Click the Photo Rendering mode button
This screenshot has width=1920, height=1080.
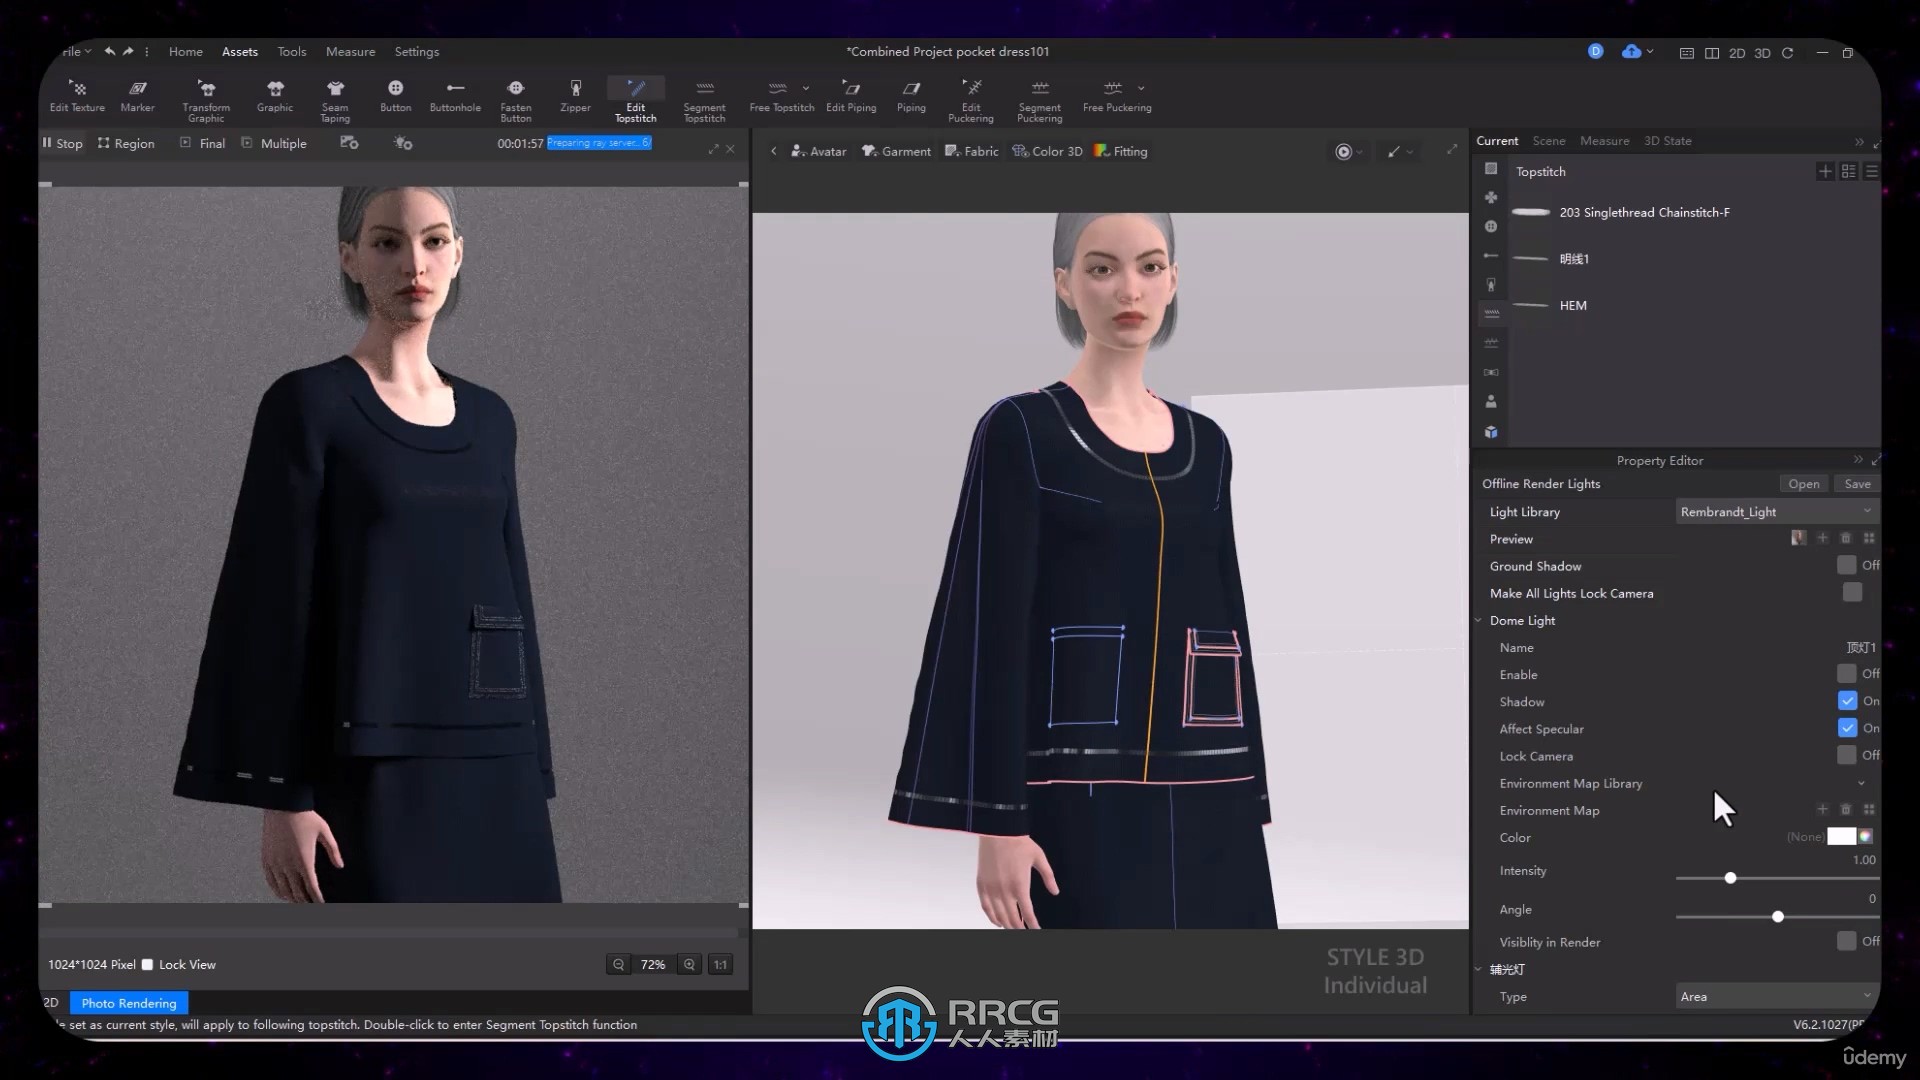(x=127, y=1002)
